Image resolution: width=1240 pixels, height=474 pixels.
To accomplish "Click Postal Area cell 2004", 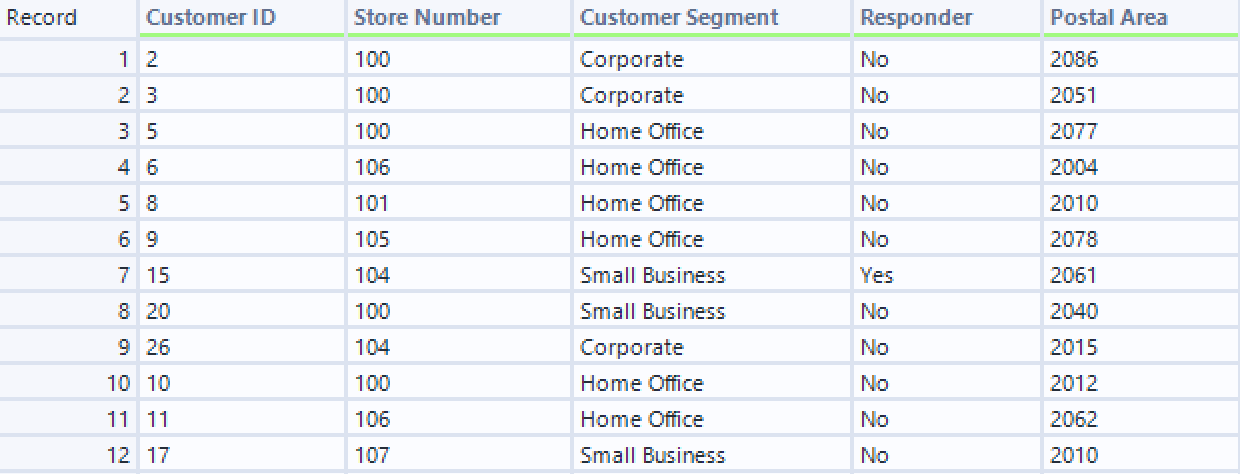I will click(x=1074, y=167).
